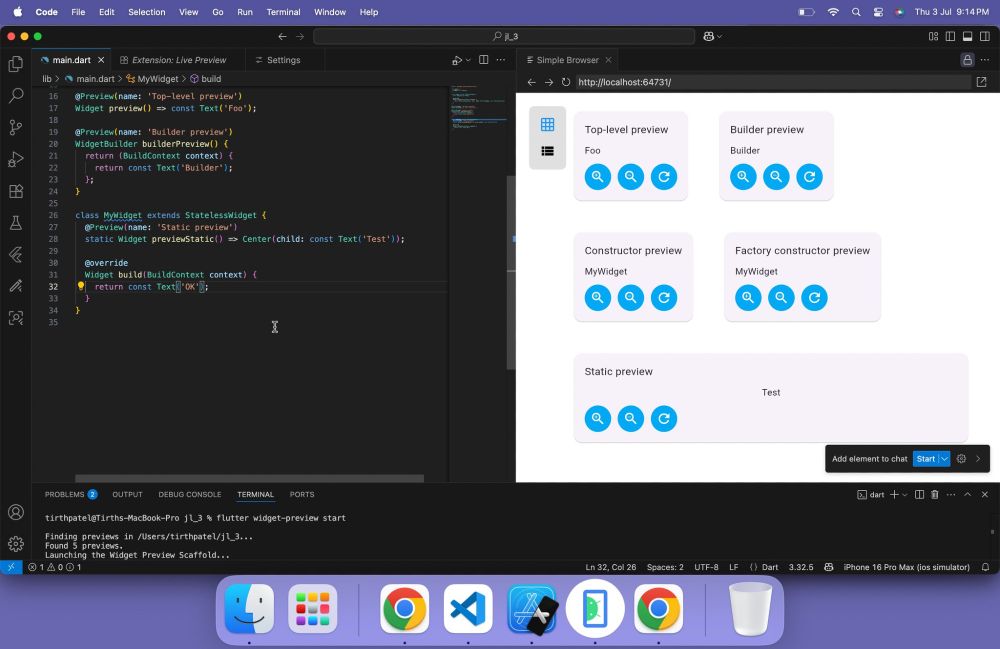The width and height of the screenshot is (1000, 649).
Task: Open the PROBLEMS panel tab
Action: [x=70, y=495]
